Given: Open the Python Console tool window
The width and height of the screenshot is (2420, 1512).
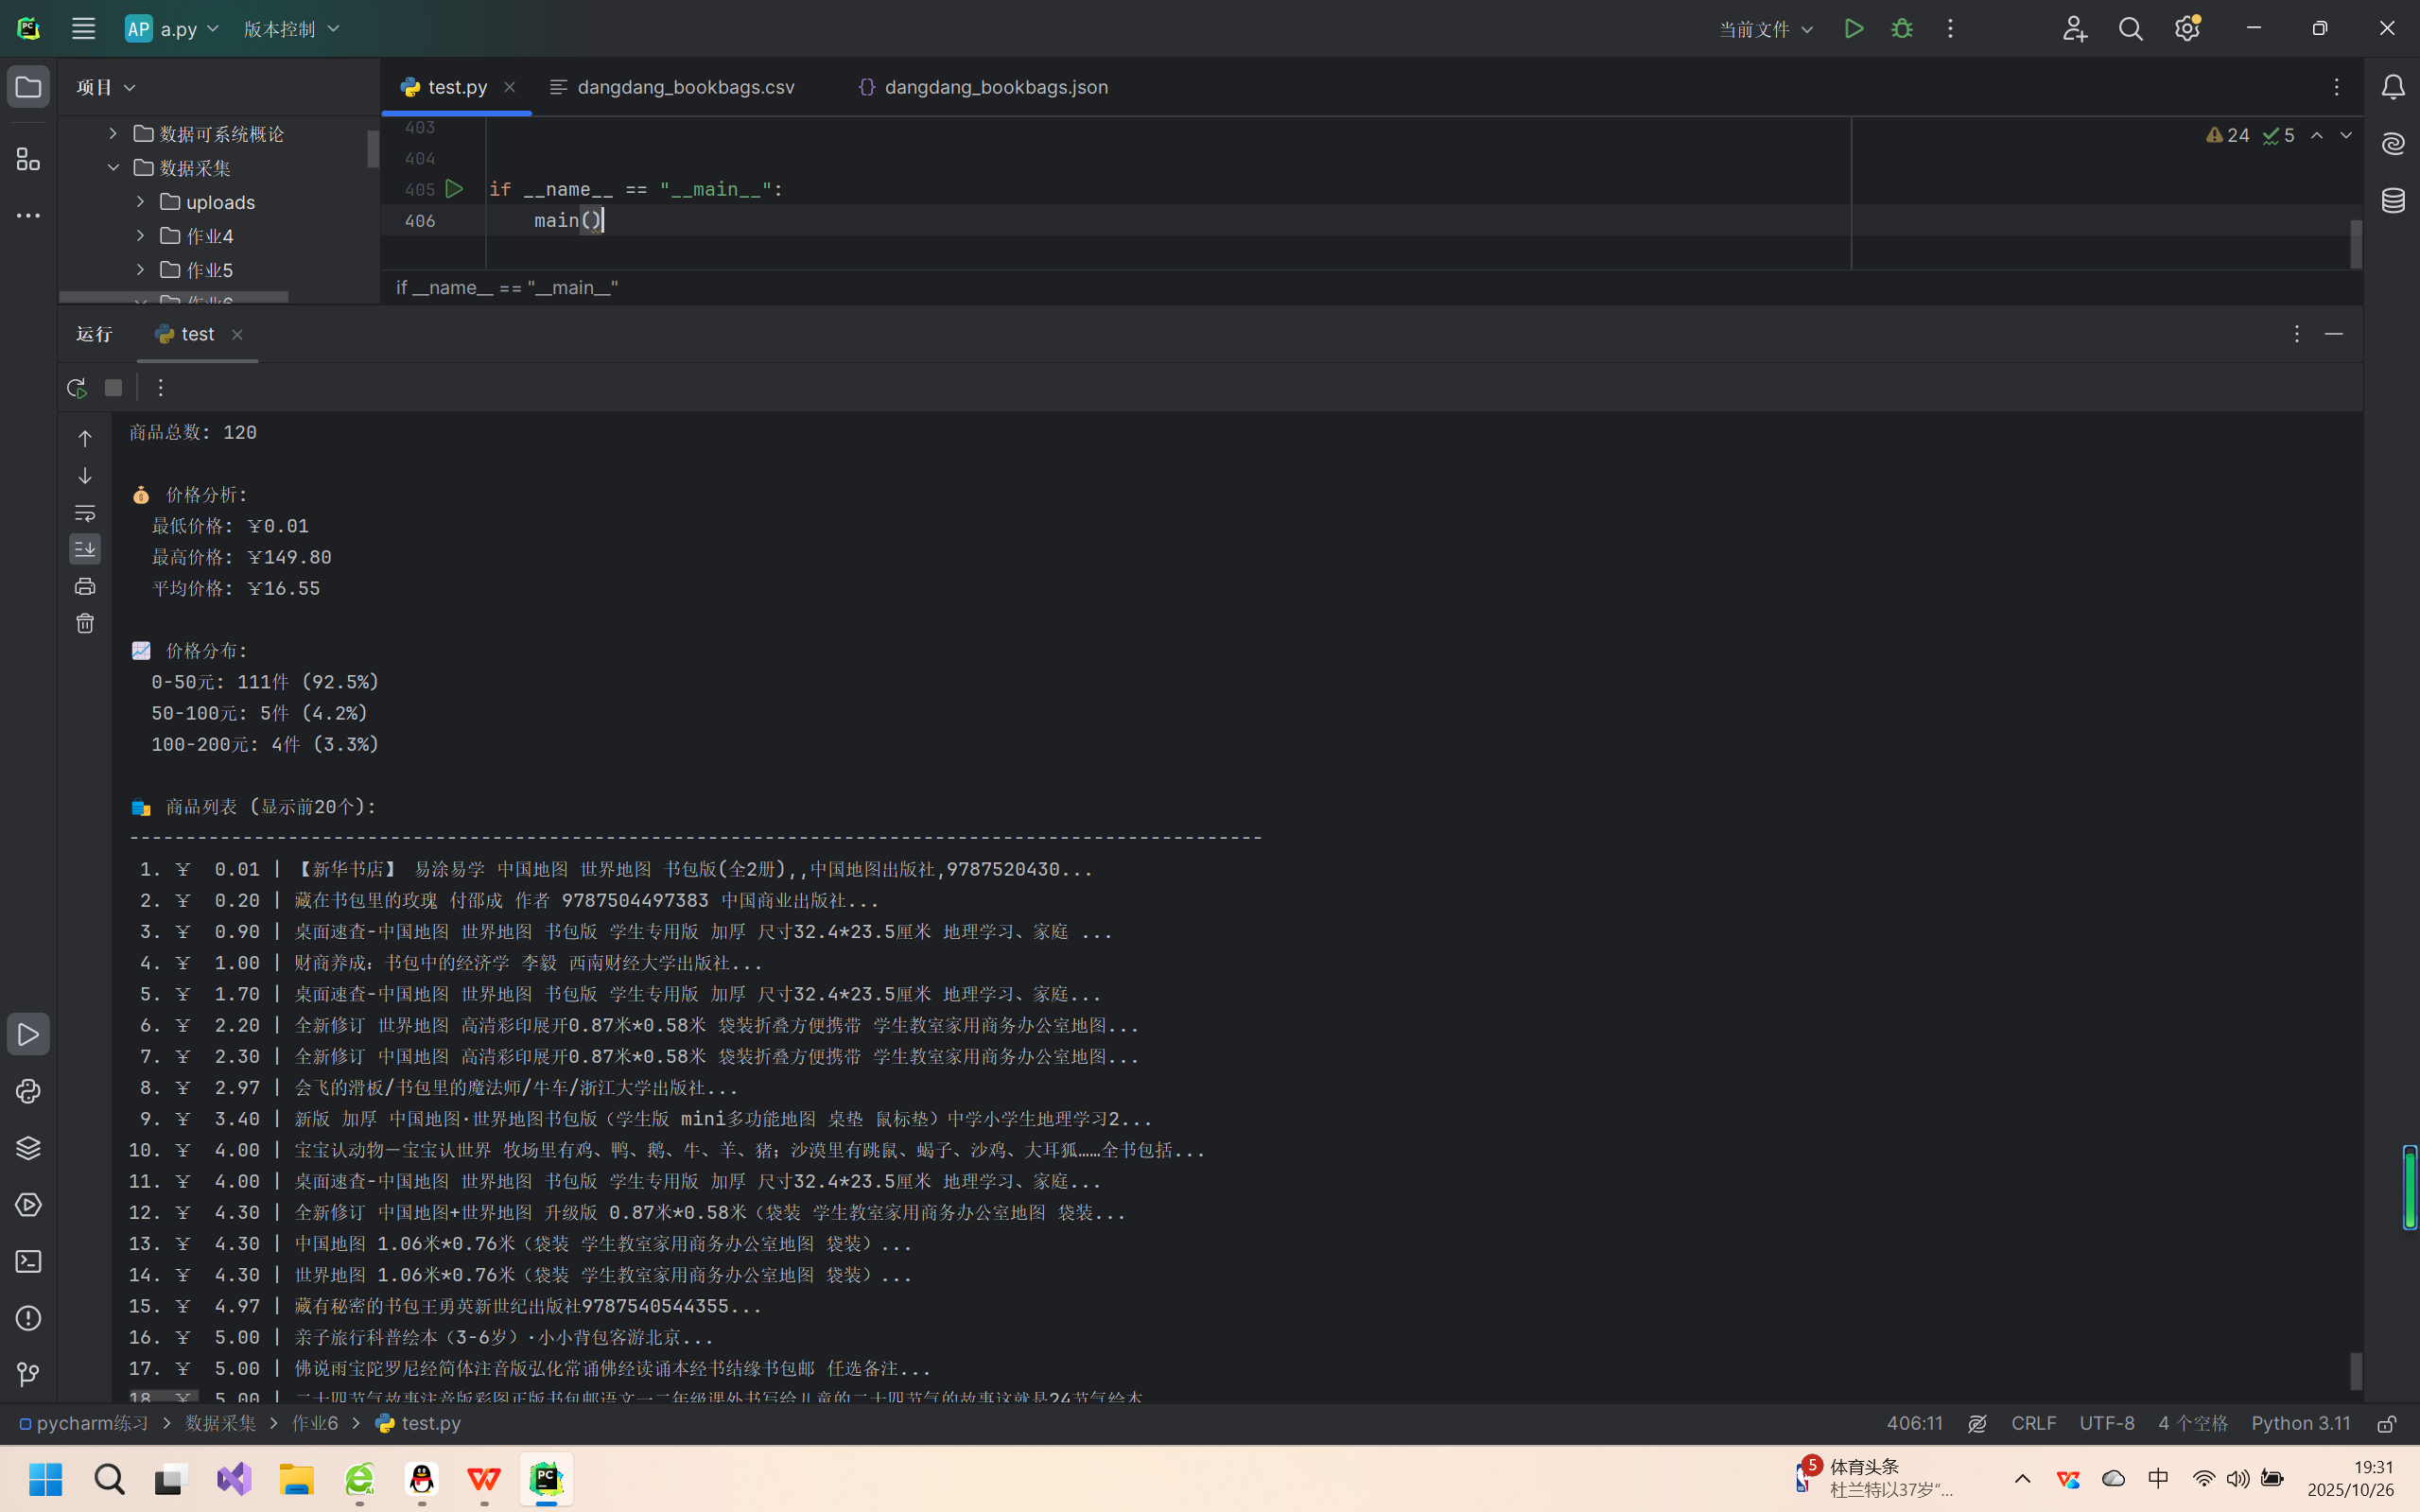Looking at the screenshot, I should pyautogui.click(x=28, y=1091).
